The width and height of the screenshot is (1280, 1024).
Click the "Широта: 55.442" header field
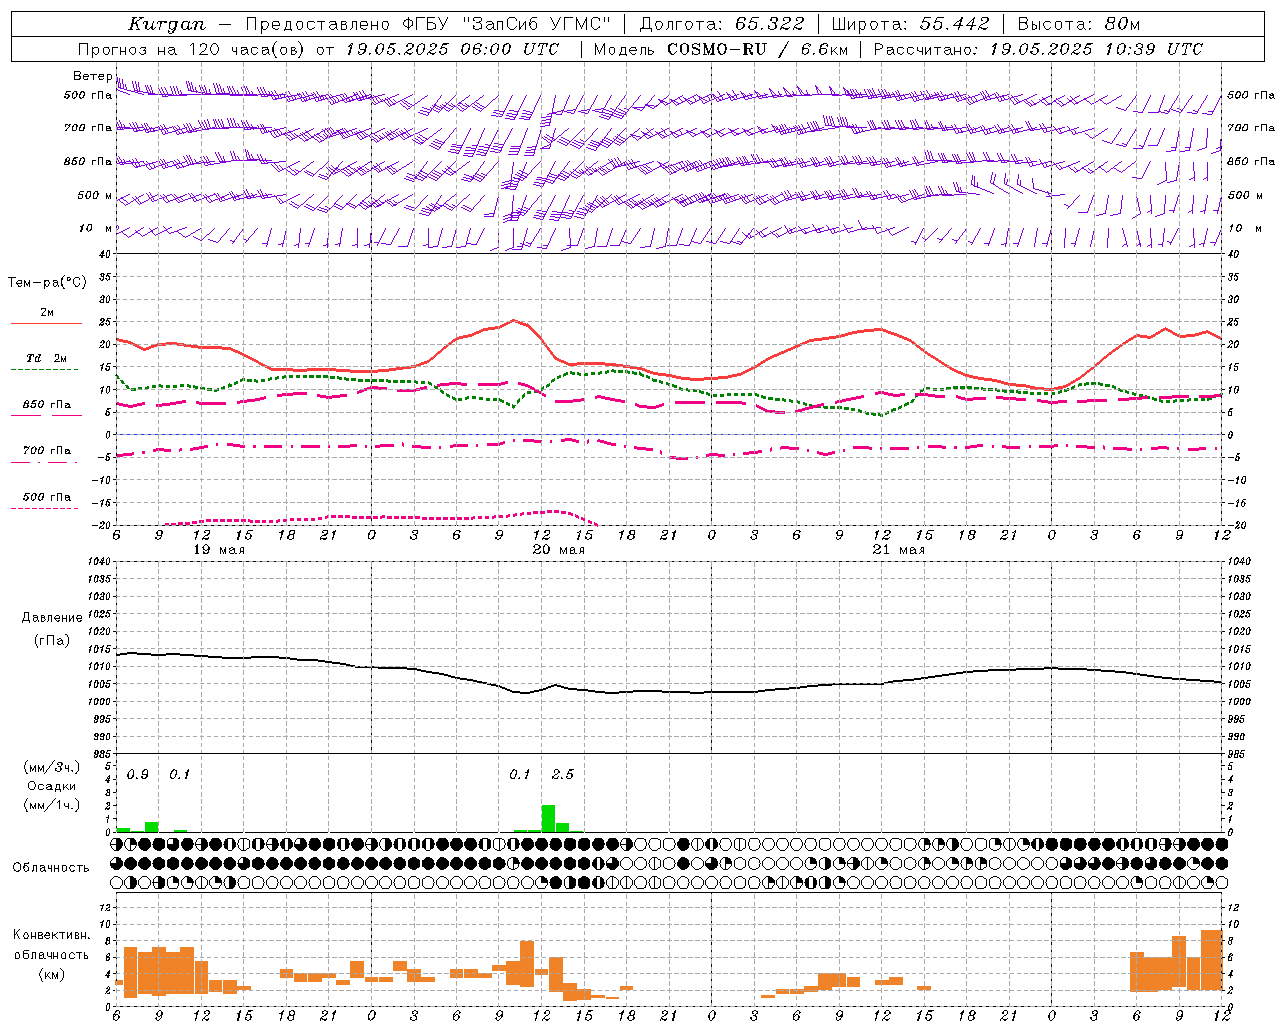pyautogui.click(x=910, y=24)
